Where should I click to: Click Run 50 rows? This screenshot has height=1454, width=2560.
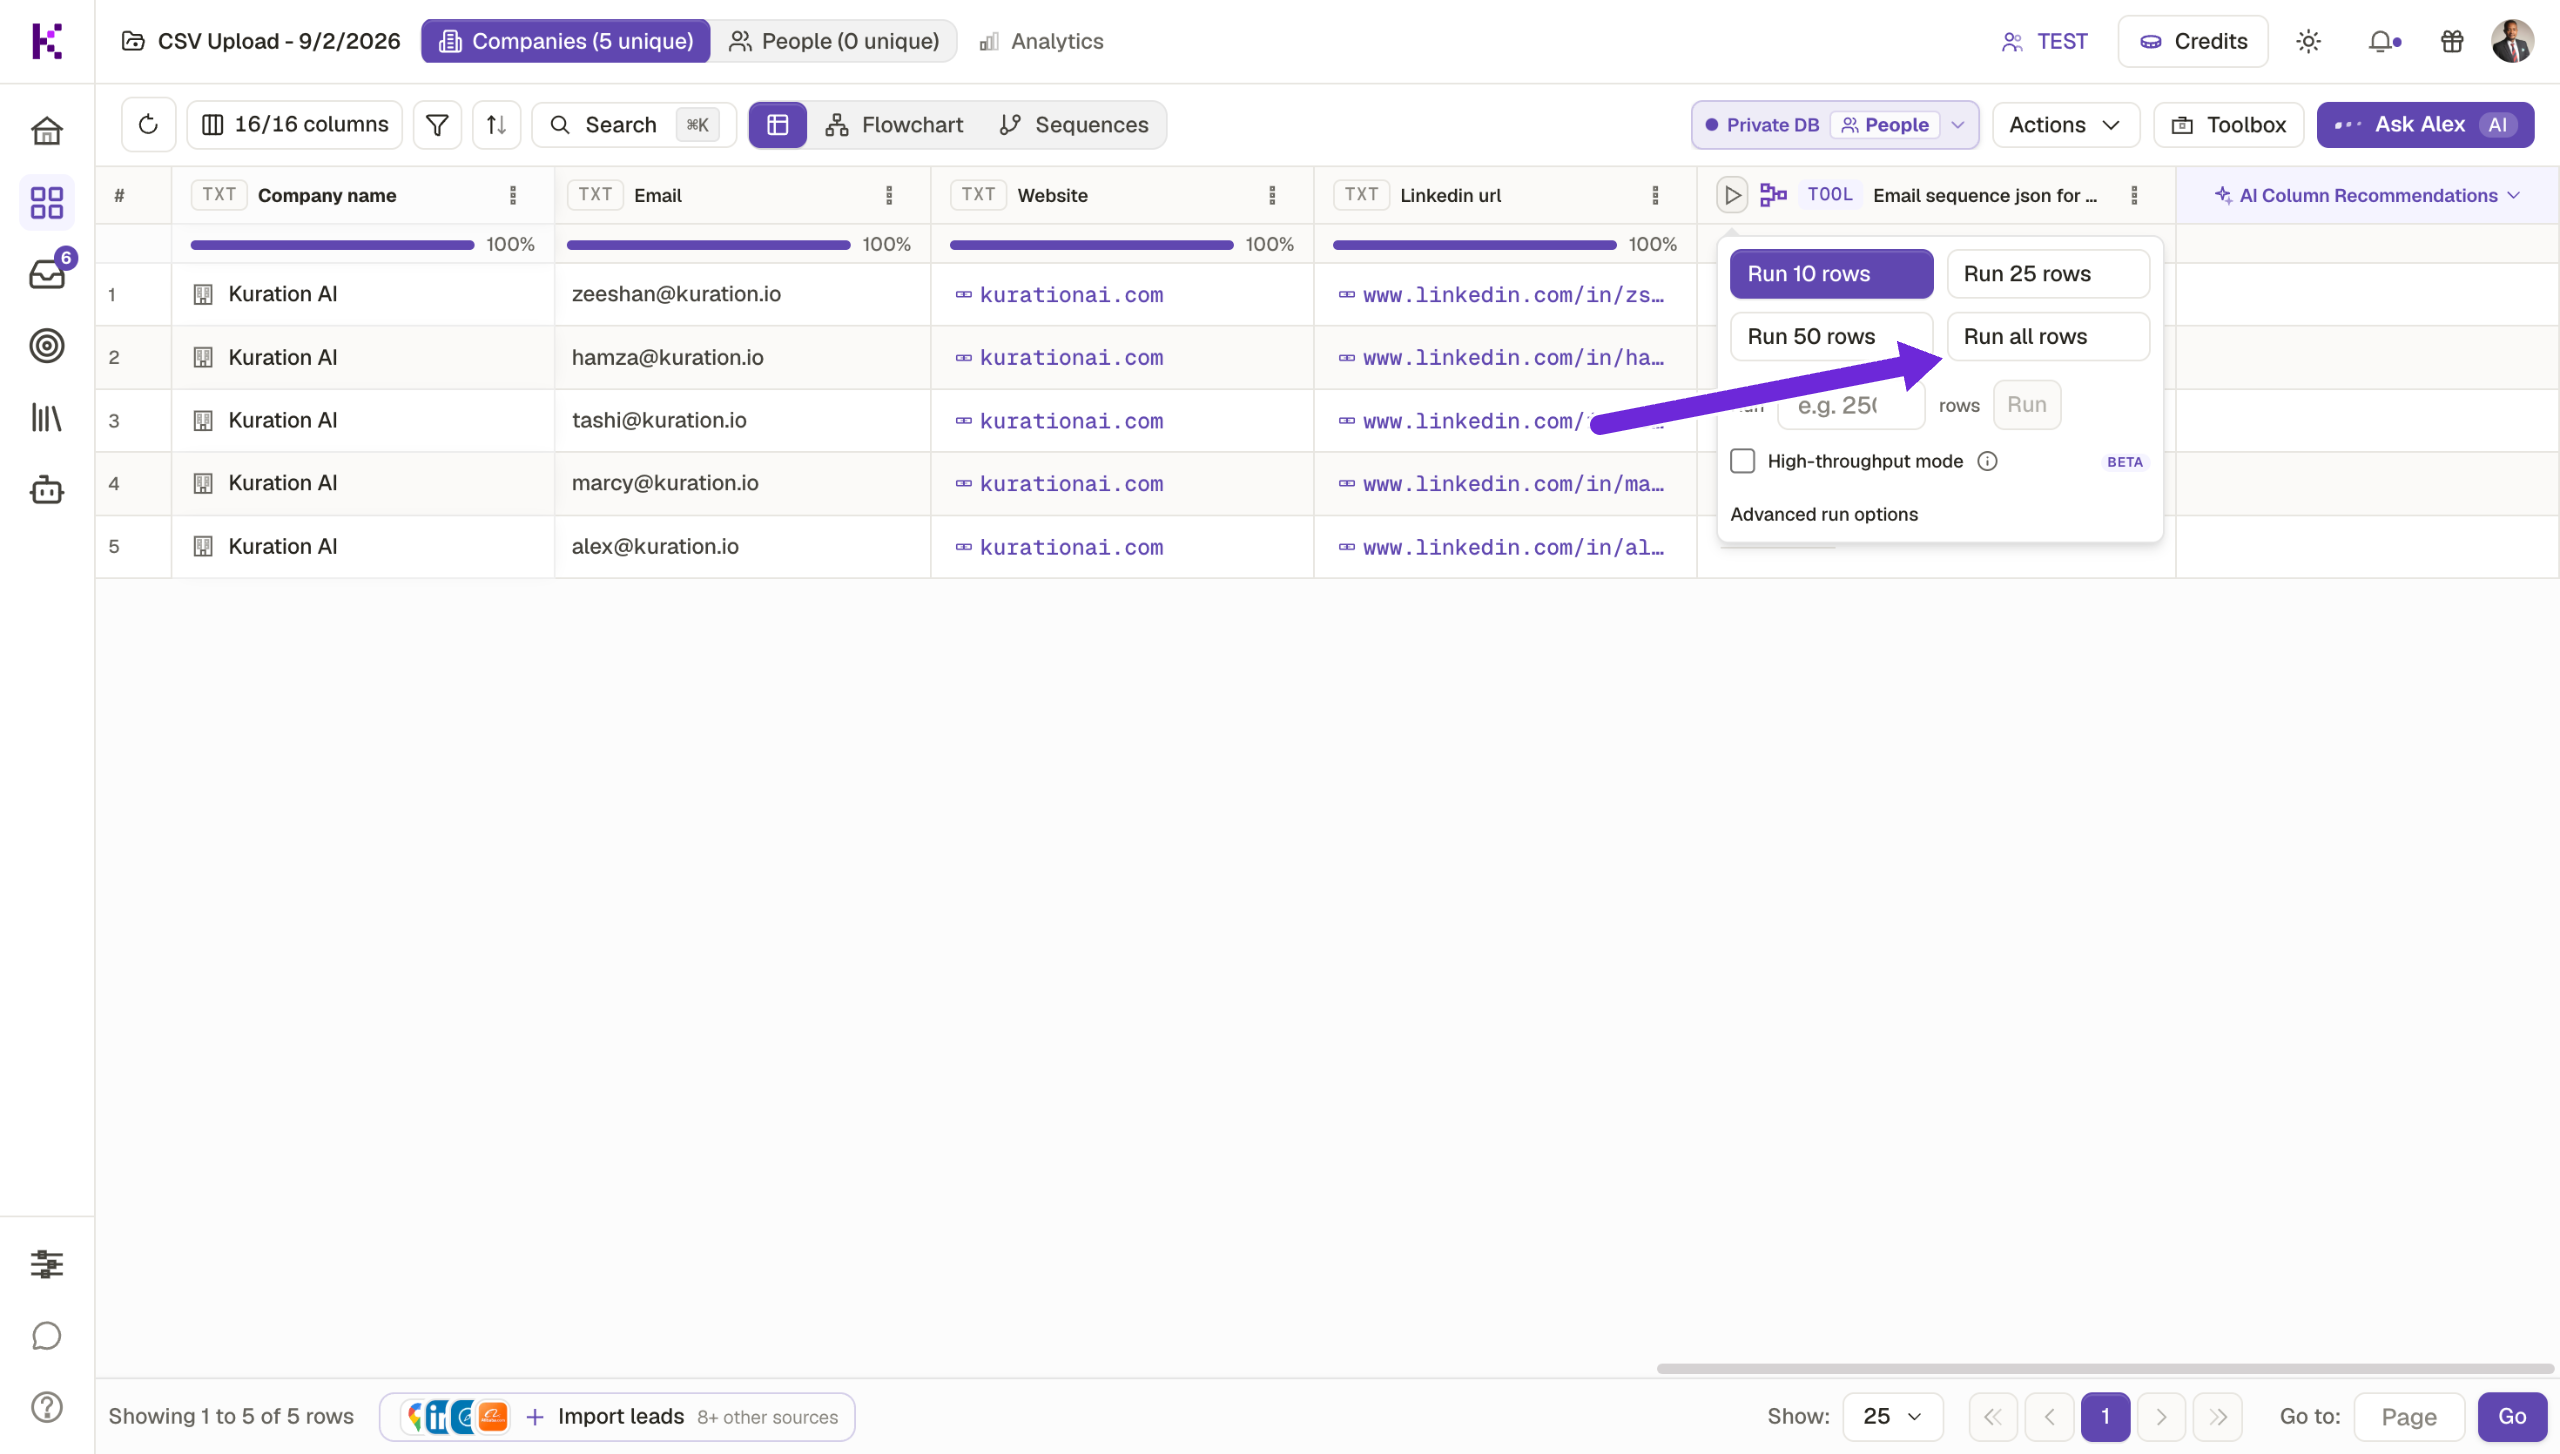pos(1831,337)
